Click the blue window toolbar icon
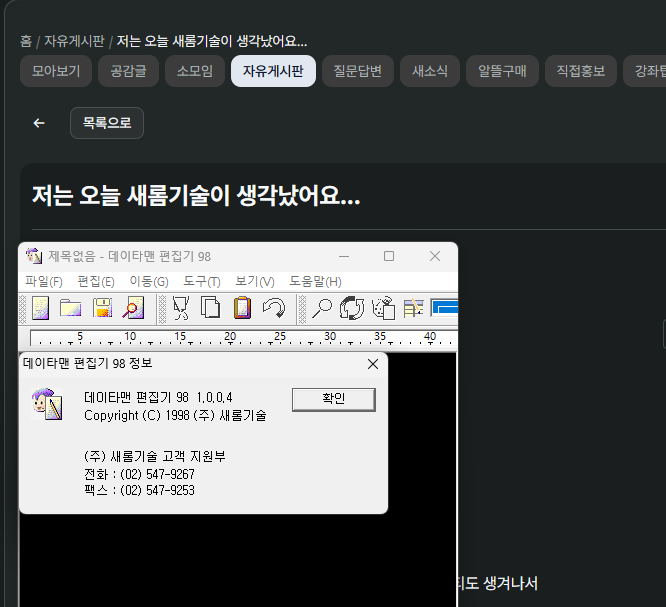The height and width of the screenshot is (607, 666). click(444, 308)
